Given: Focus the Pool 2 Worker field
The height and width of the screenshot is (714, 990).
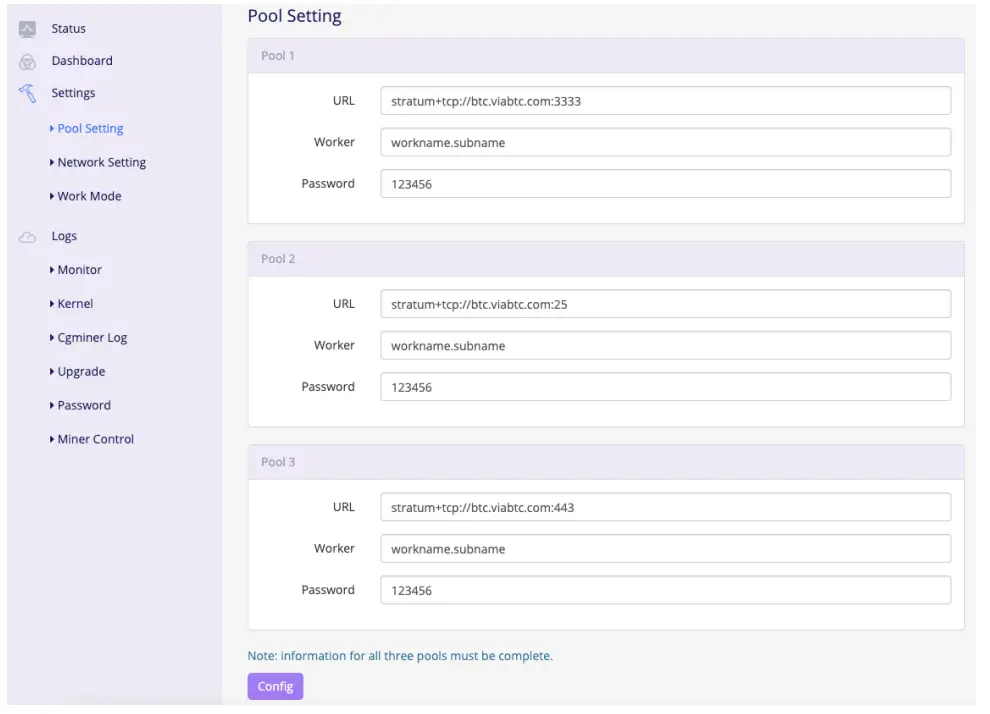Looking at the screenshot, I should point(665,346).
